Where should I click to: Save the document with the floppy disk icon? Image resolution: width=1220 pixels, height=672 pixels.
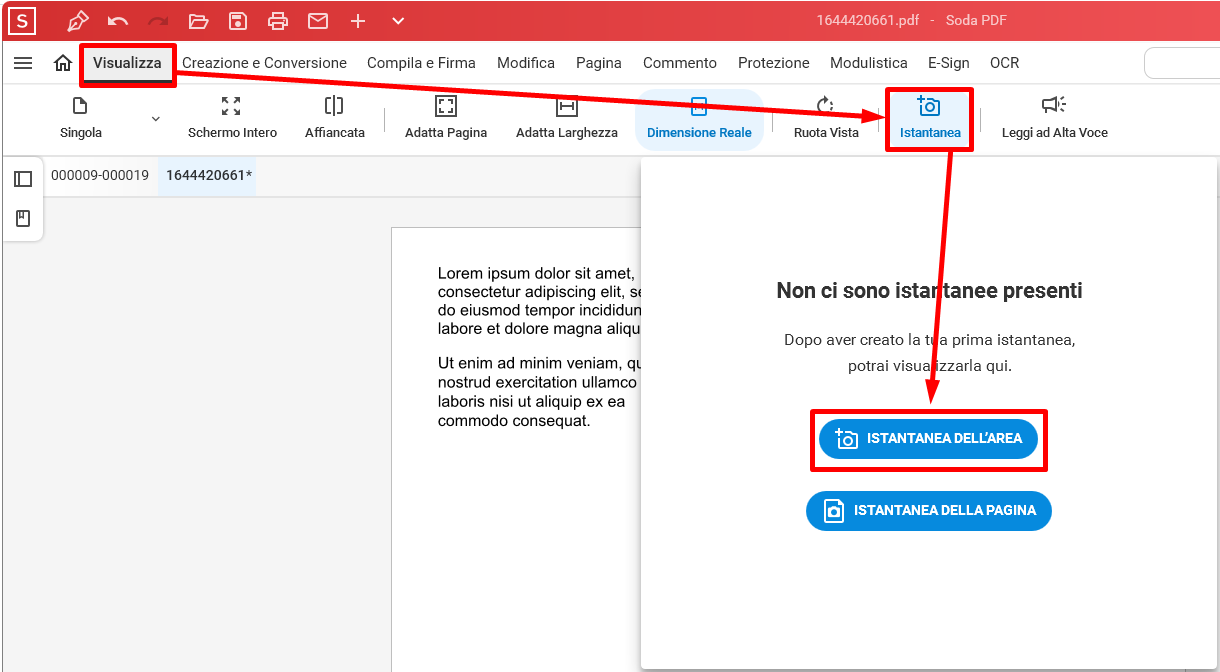[x=238, y=21]
